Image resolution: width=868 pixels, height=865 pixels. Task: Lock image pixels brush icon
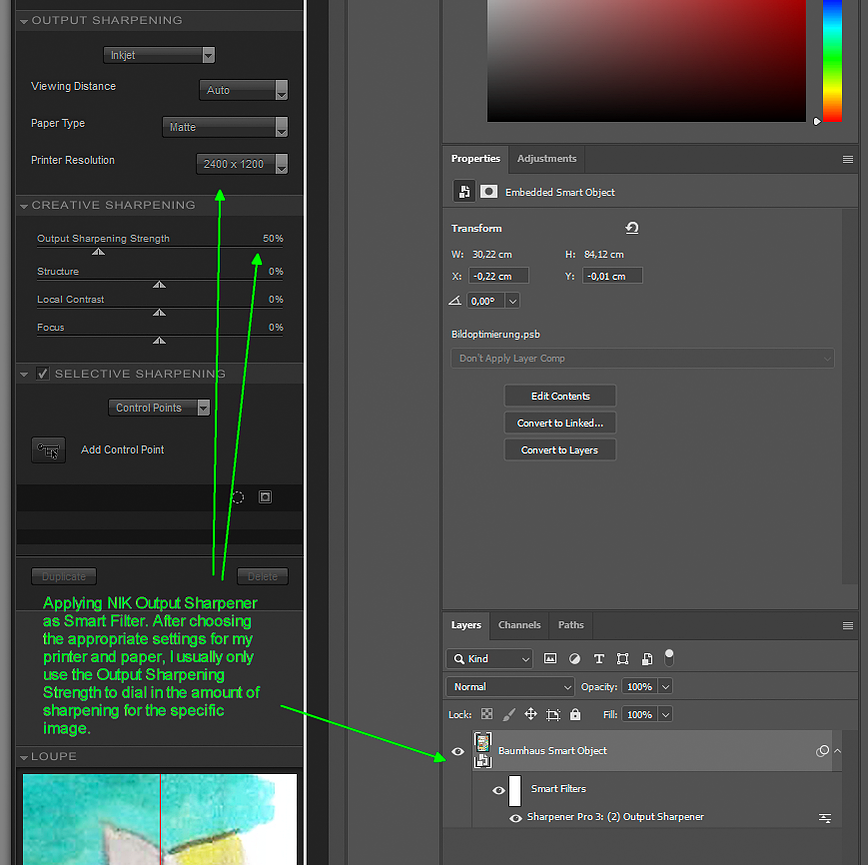(x=509, y=714)
